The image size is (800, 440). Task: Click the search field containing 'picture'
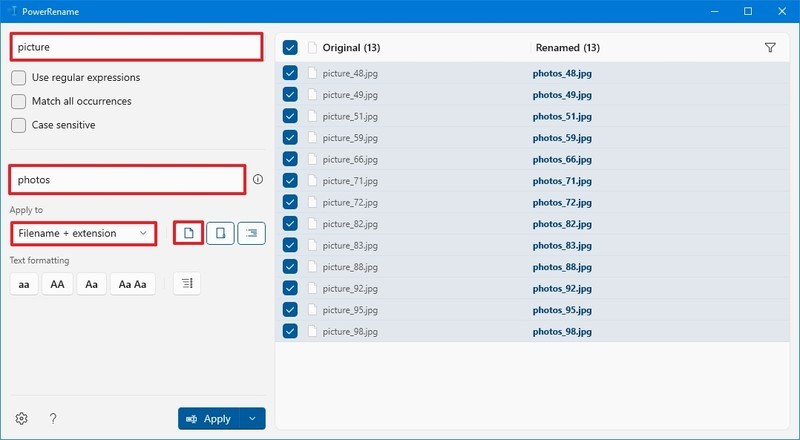click(x=136, y=47)
